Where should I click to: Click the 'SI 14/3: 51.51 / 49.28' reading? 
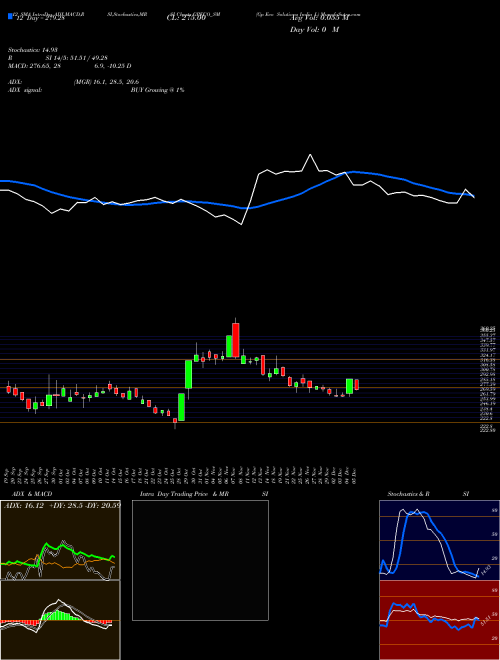click(76, 58)
